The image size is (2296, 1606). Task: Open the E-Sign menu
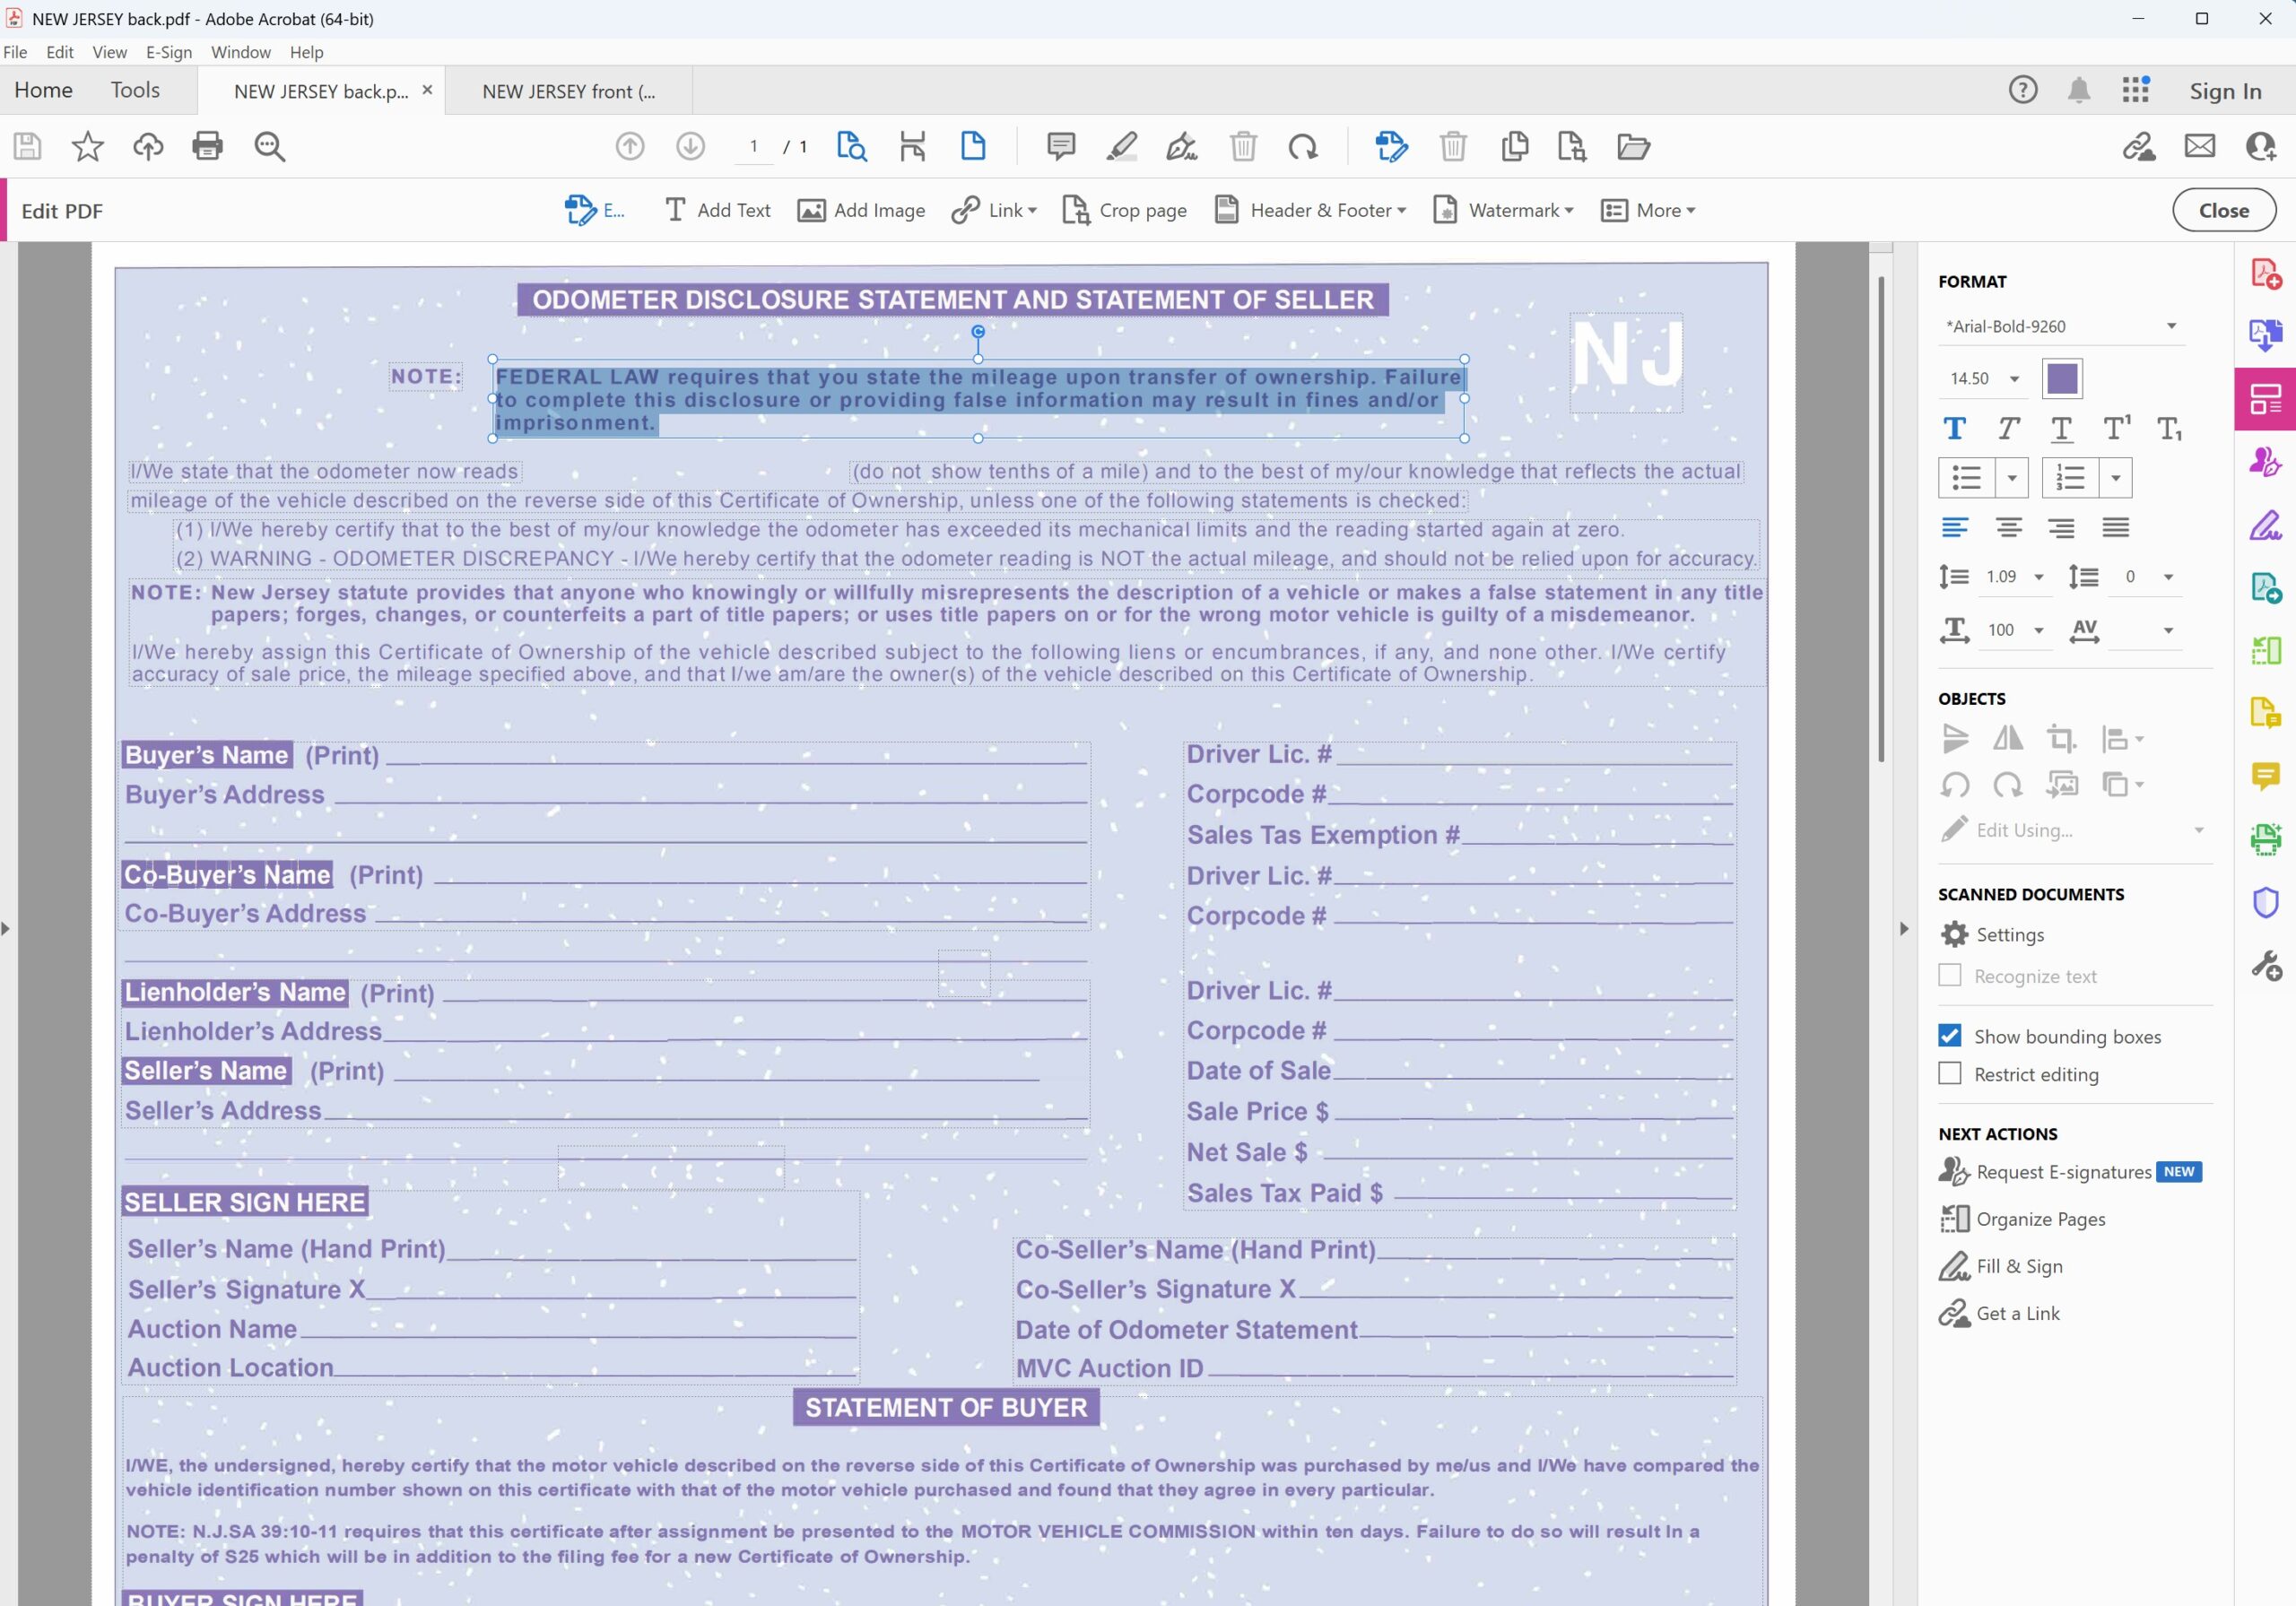tap(169, 52)
